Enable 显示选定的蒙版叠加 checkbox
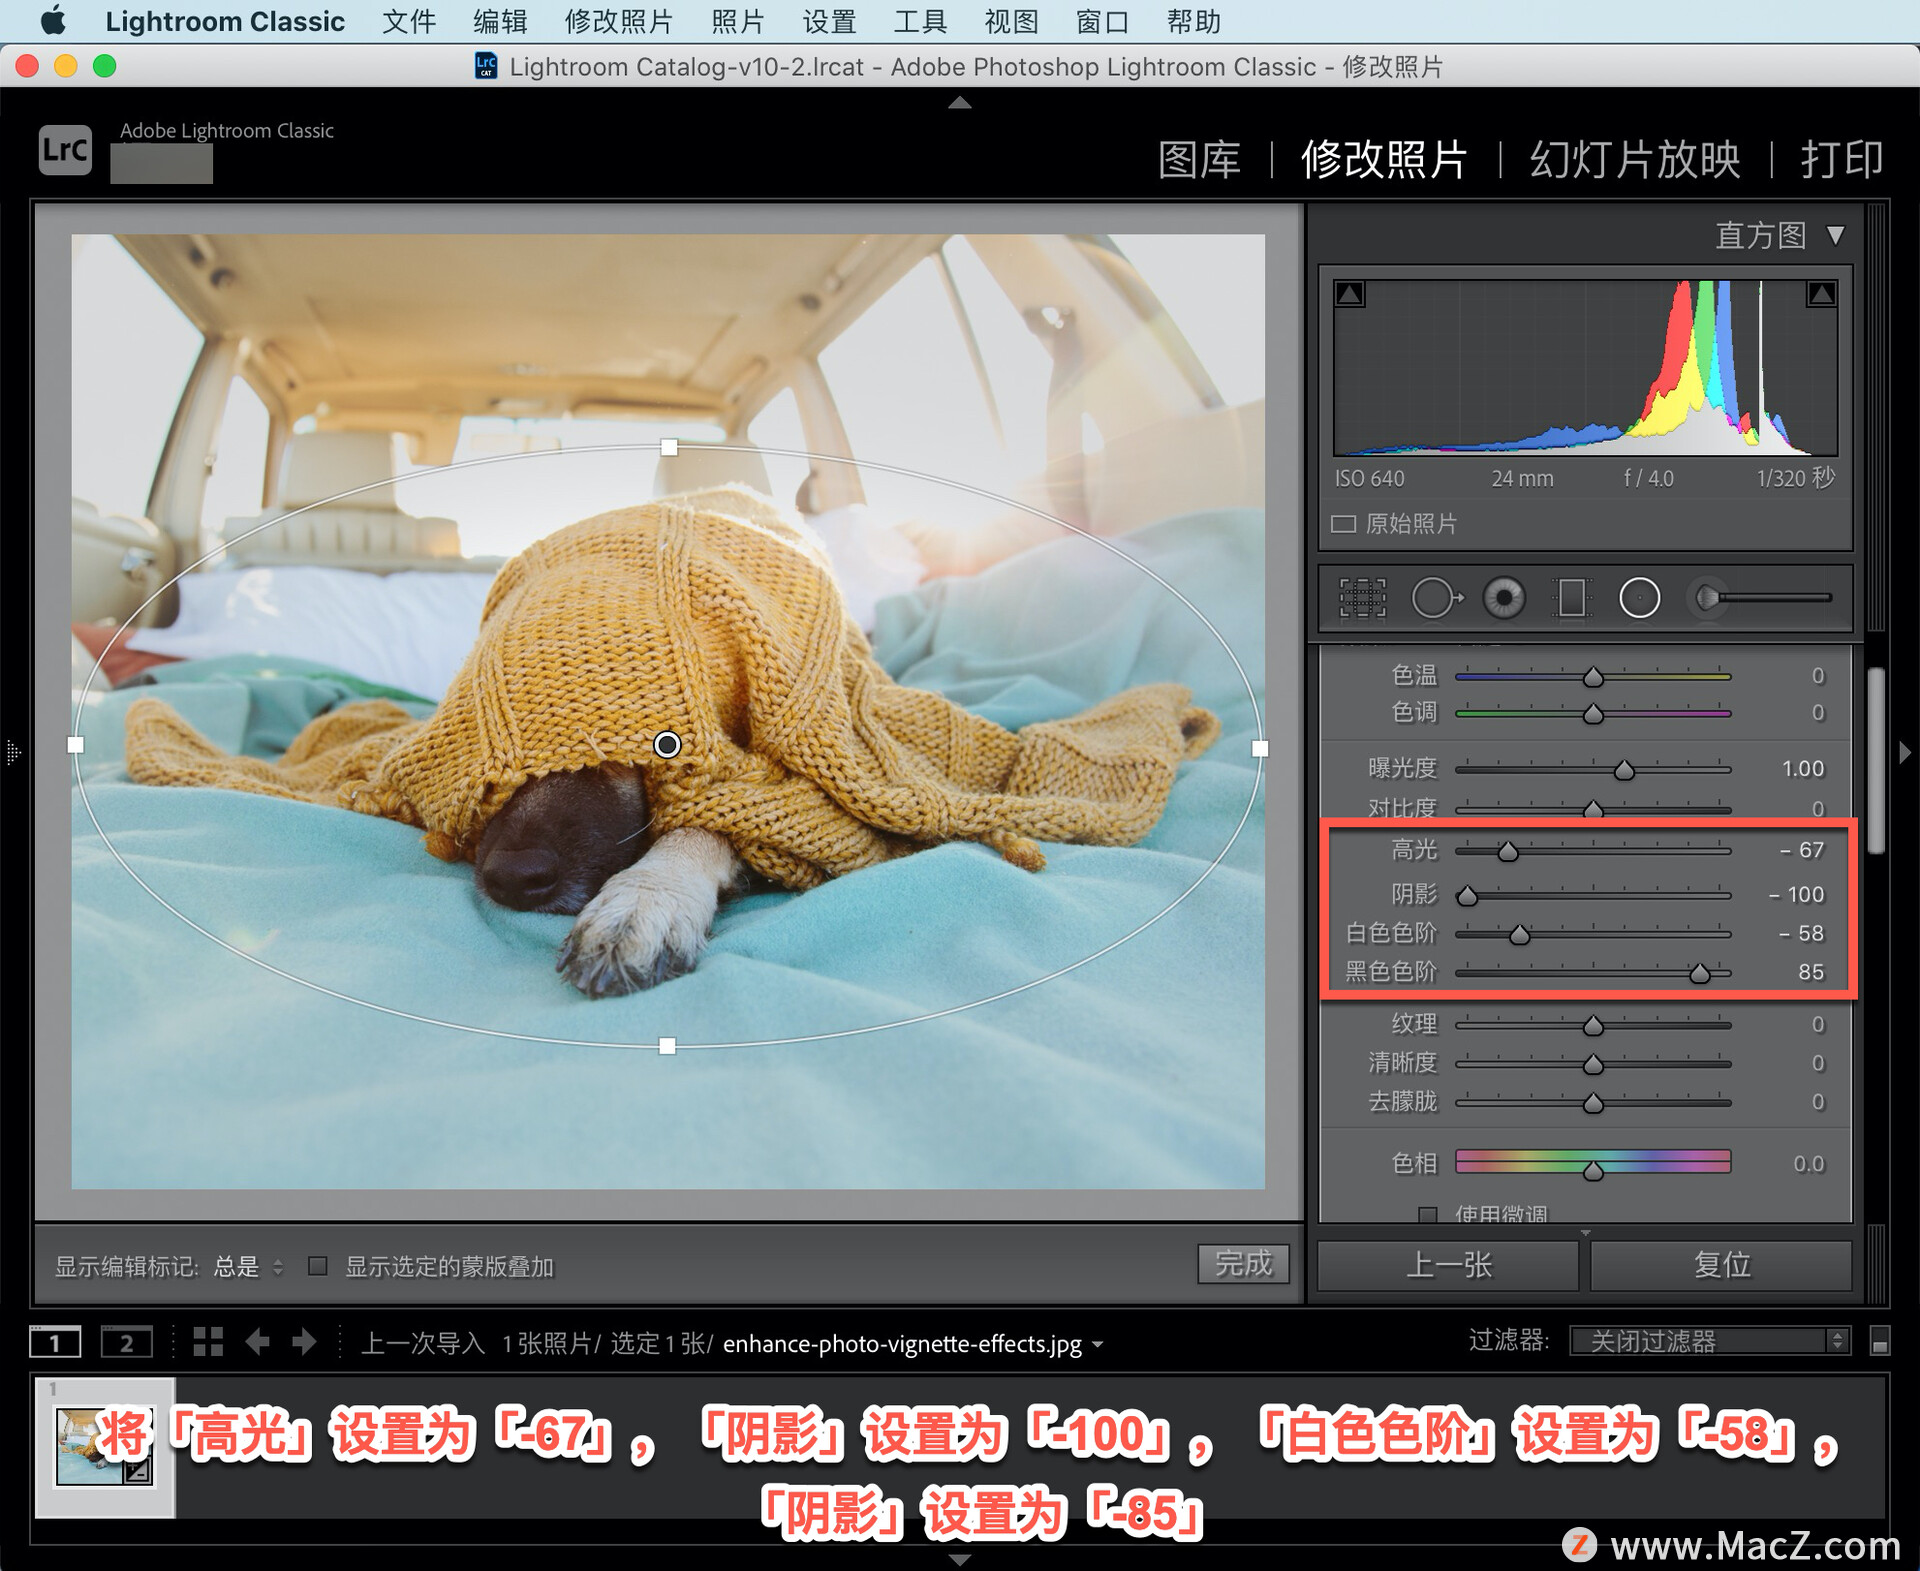Viewport: 1920px width, 1571px height. [x=318, y=1266]
